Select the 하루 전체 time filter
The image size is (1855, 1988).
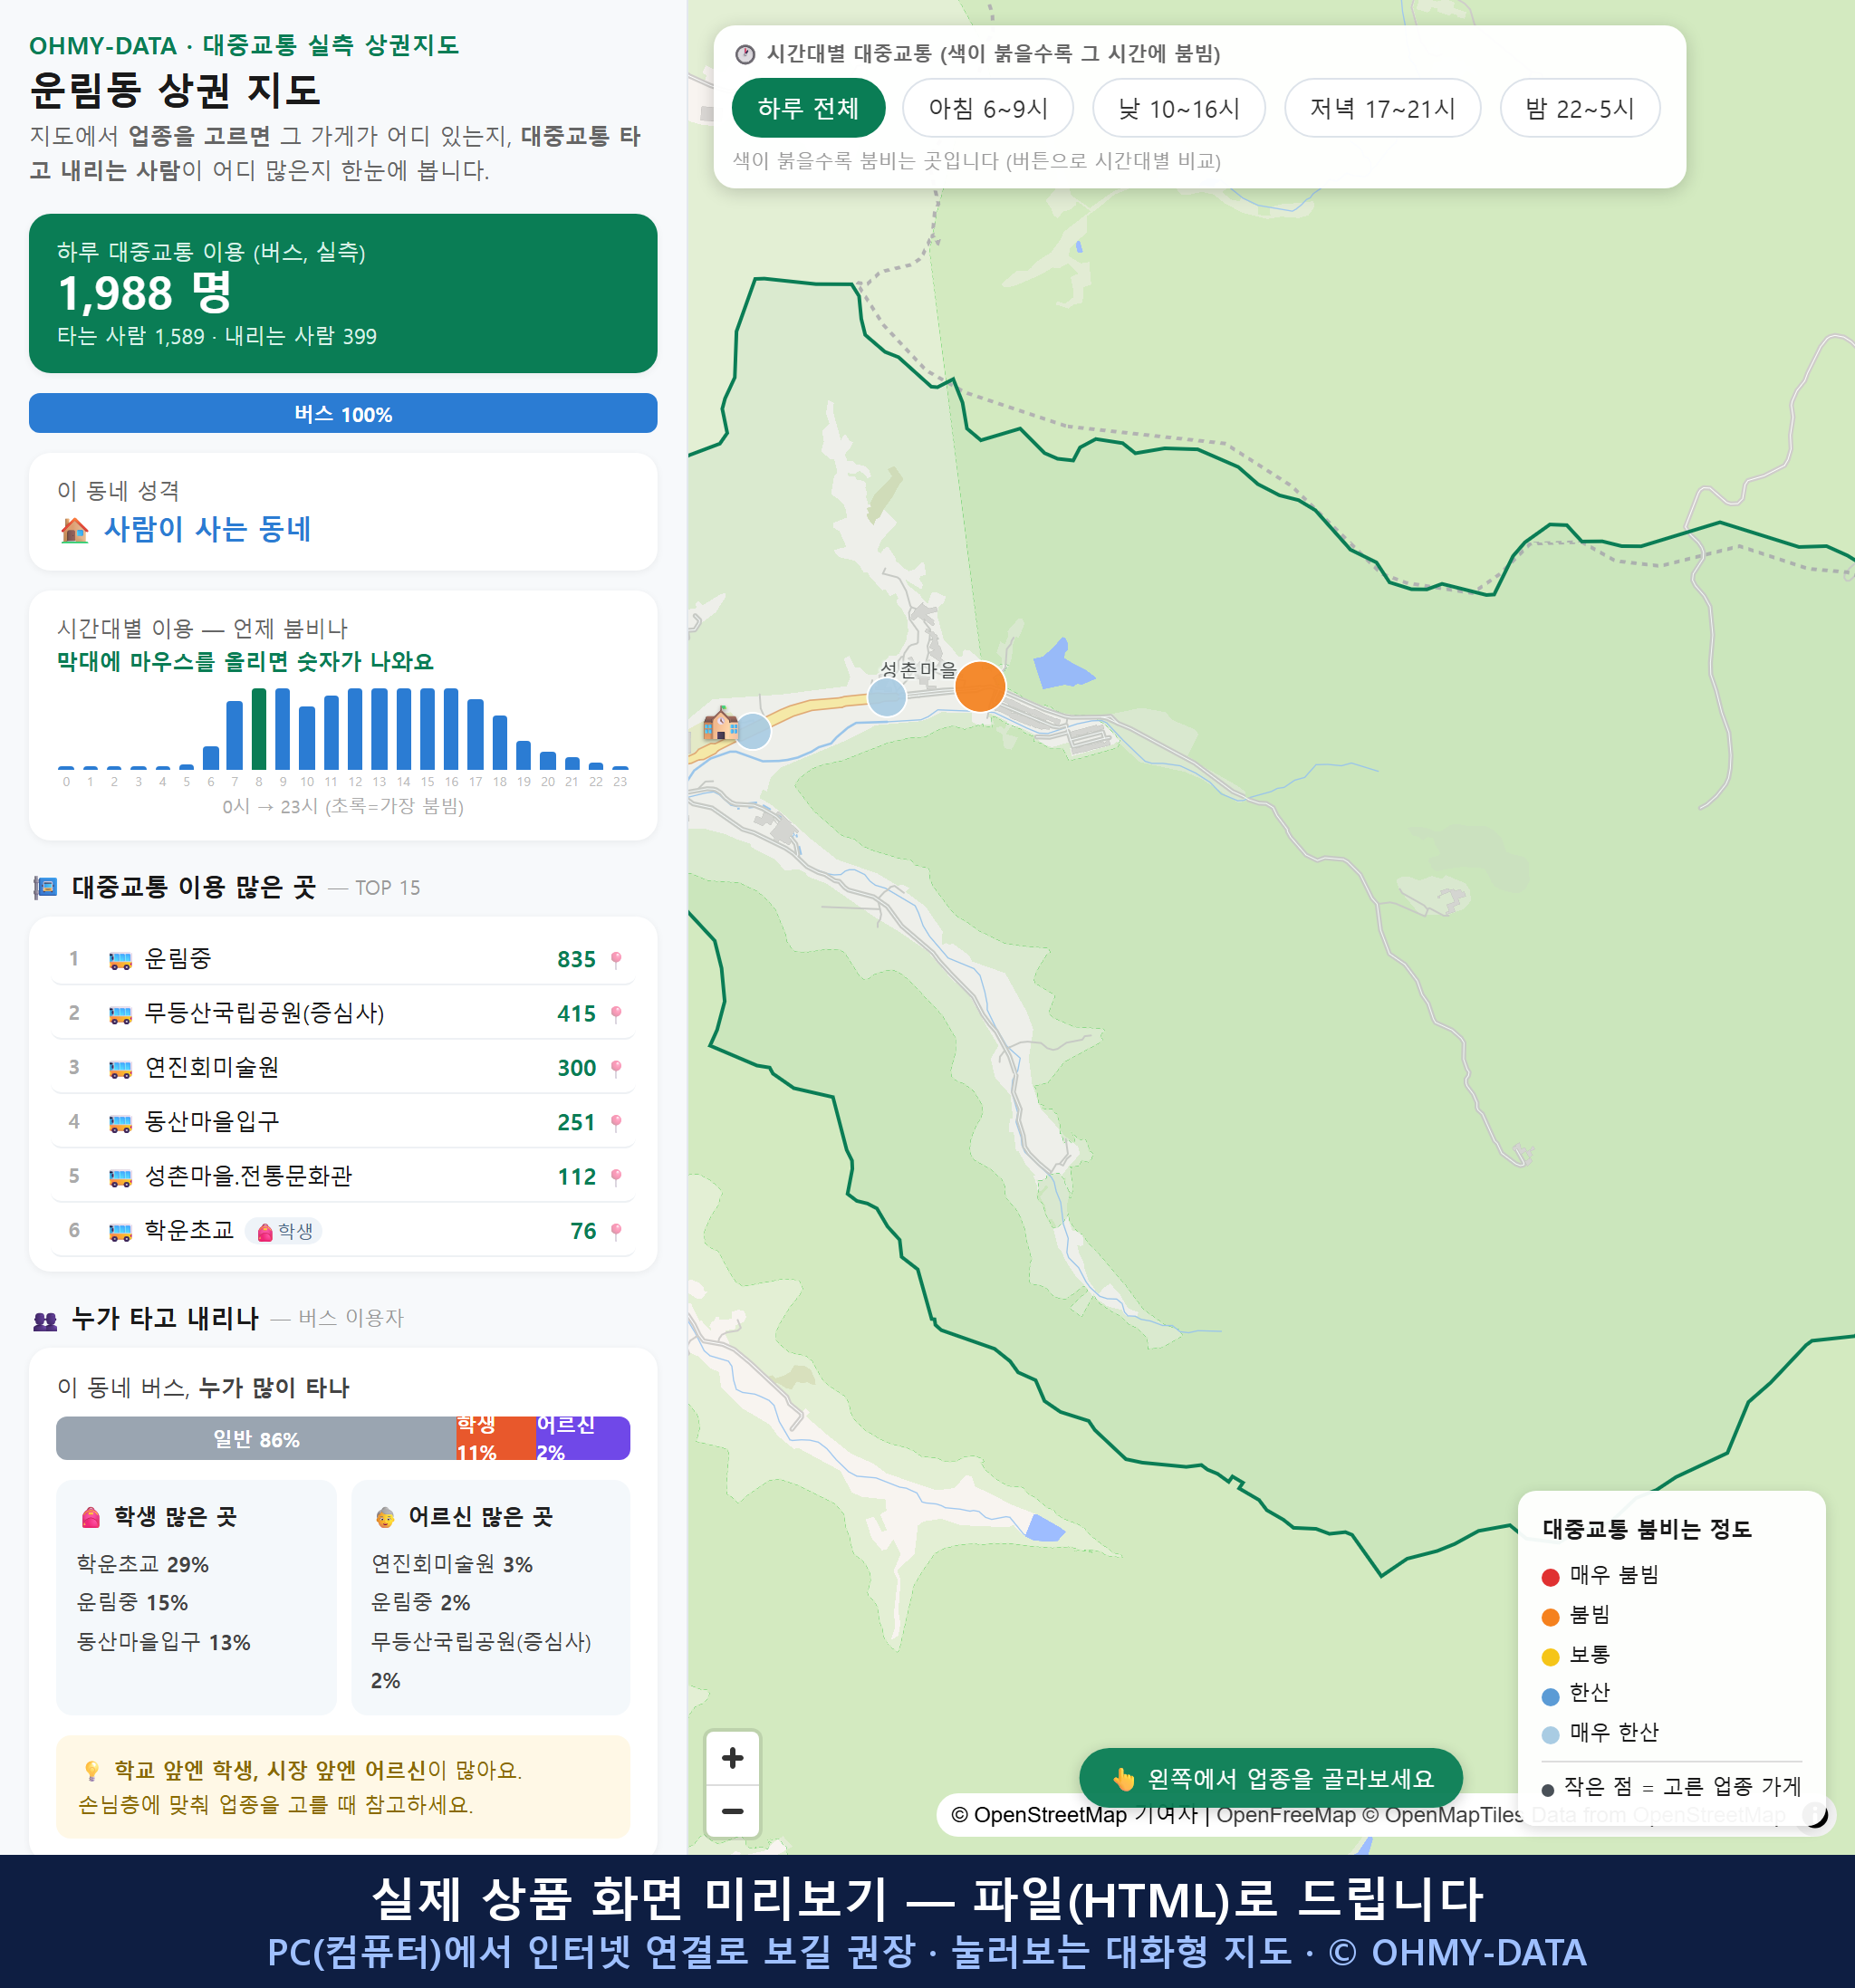point(808,108)
